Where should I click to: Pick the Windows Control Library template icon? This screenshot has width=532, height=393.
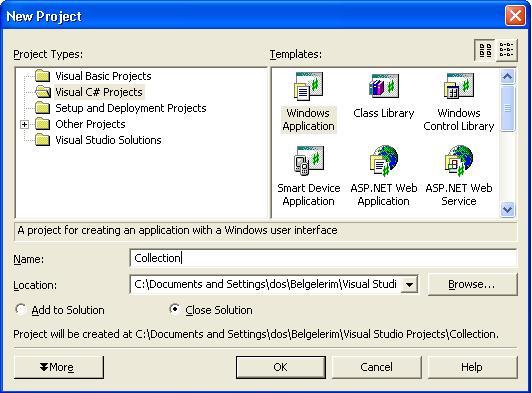[459, 86]
